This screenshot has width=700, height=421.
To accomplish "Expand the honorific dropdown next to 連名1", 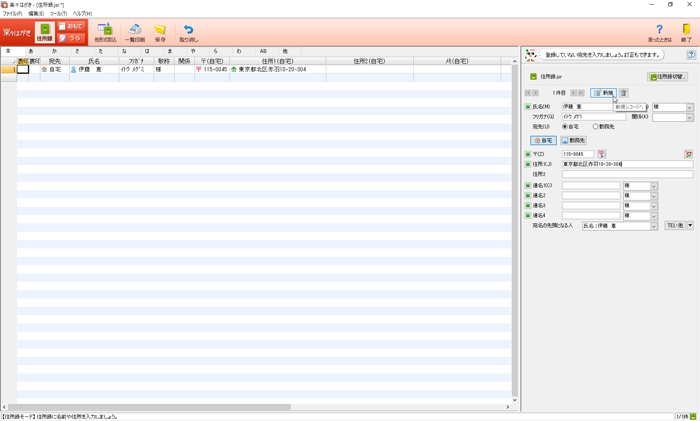I will point(654,186).
